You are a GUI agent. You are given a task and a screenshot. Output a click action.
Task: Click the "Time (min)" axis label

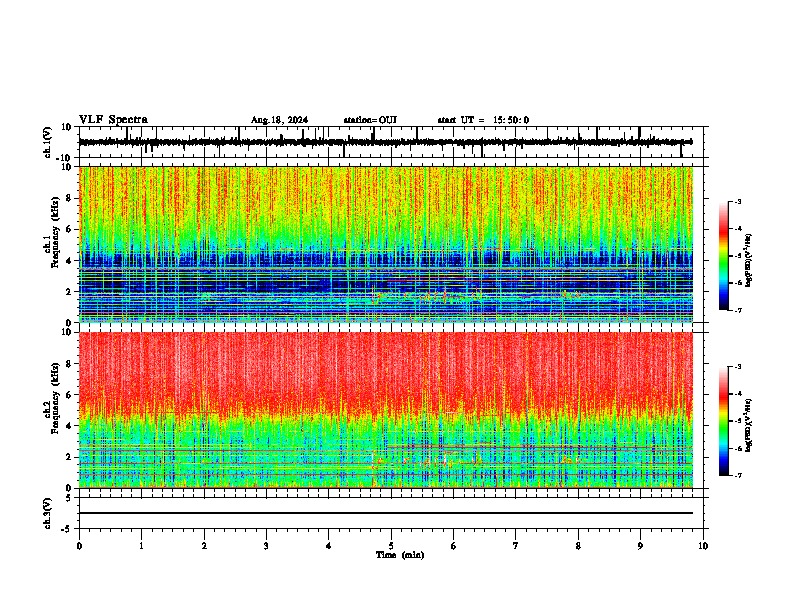coord(400,555)
